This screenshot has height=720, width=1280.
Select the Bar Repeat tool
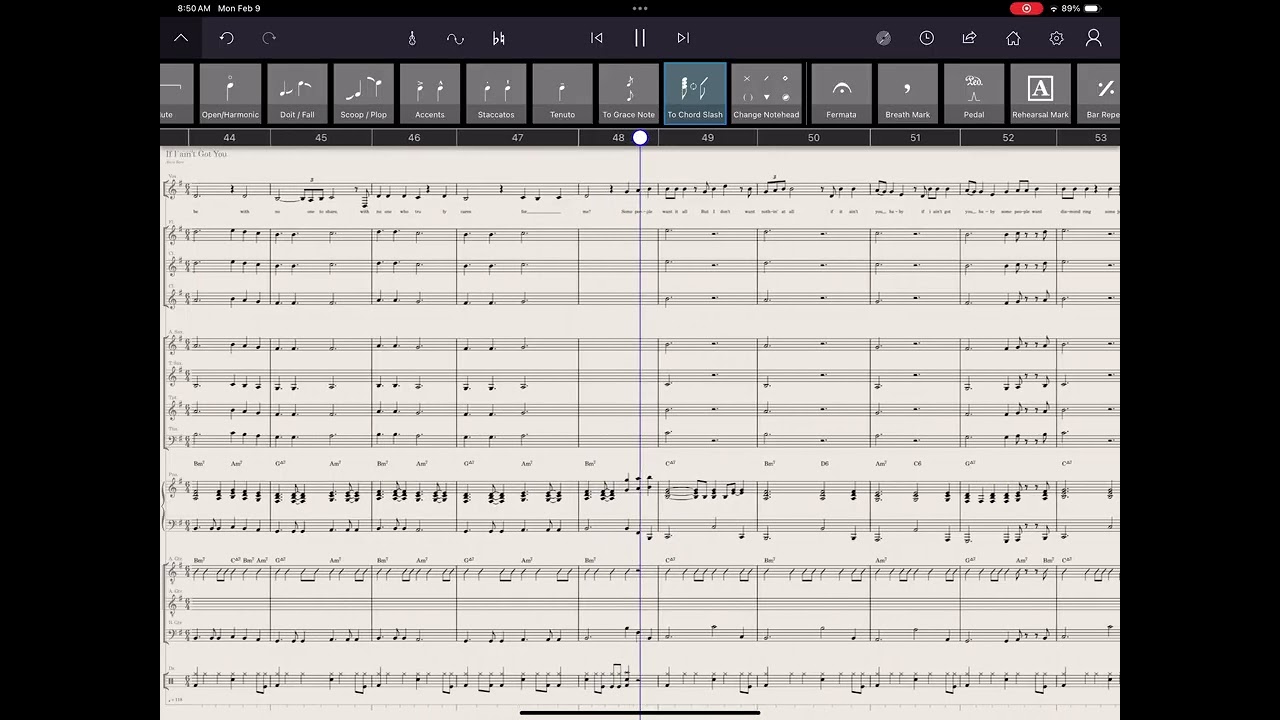(1099, 93)
